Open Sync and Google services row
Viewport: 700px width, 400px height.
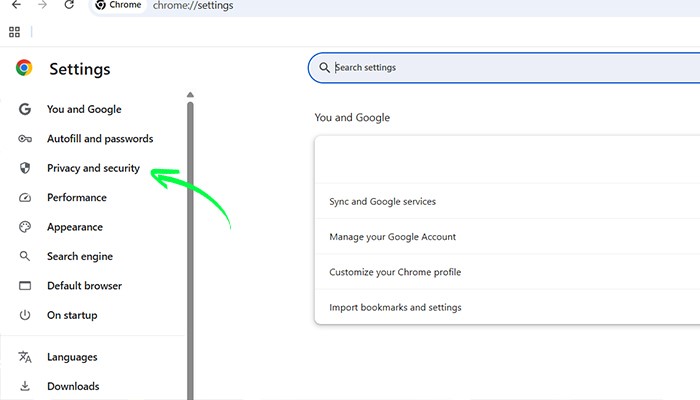tap(507, 201)
